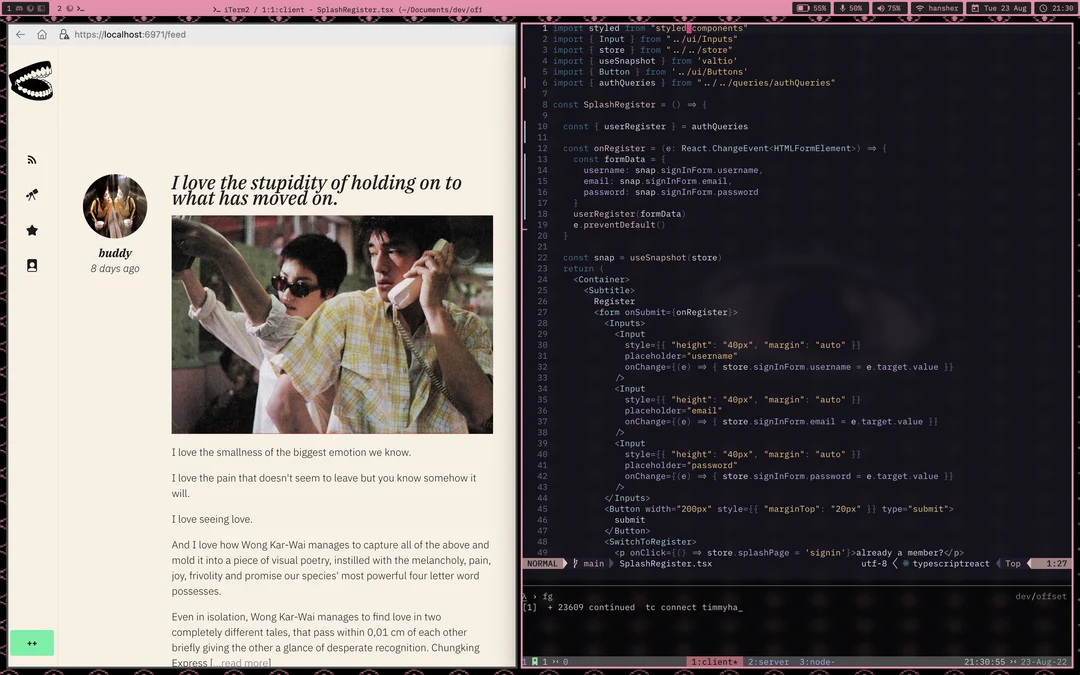This screenshot has height=675, width=1080.
Task: Click the 21:30 clock widget
Action: pyautogui.click(x=1057, y=8)
